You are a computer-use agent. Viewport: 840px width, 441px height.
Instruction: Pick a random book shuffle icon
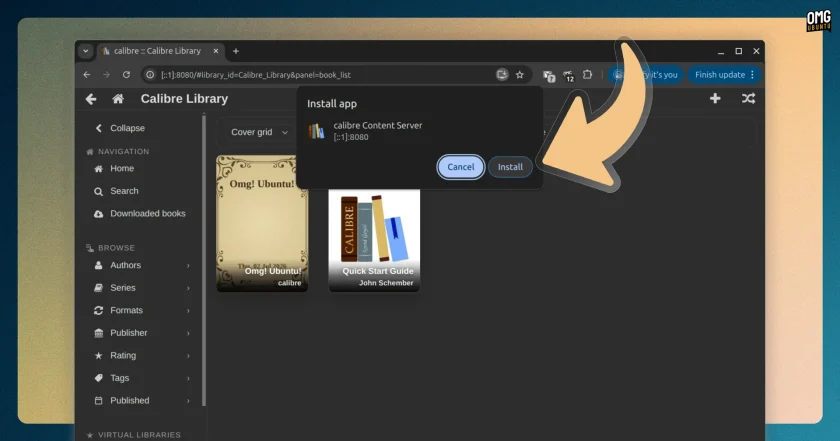[748, 99]
